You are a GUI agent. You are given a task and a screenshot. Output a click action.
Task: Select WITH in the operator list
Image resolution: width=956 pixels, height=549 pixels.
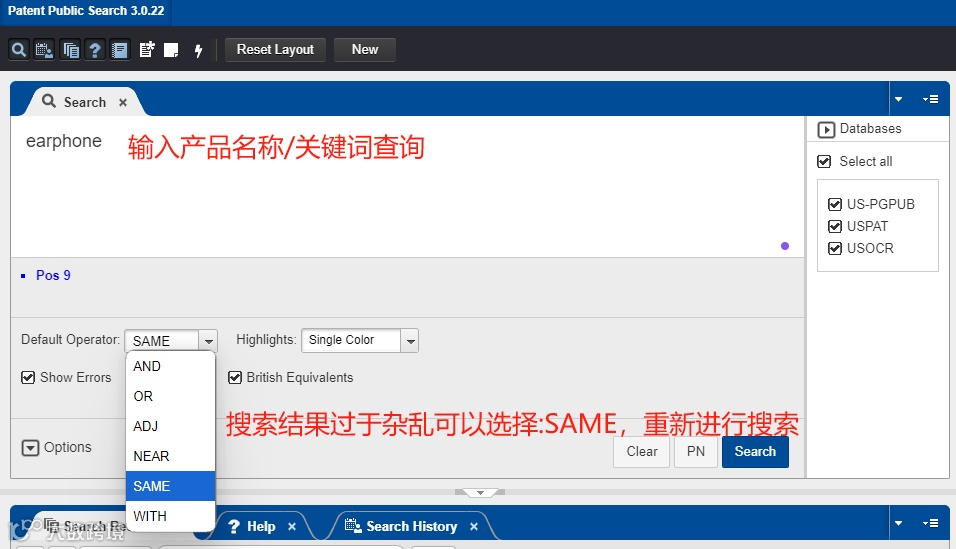(x=171, y=516)
